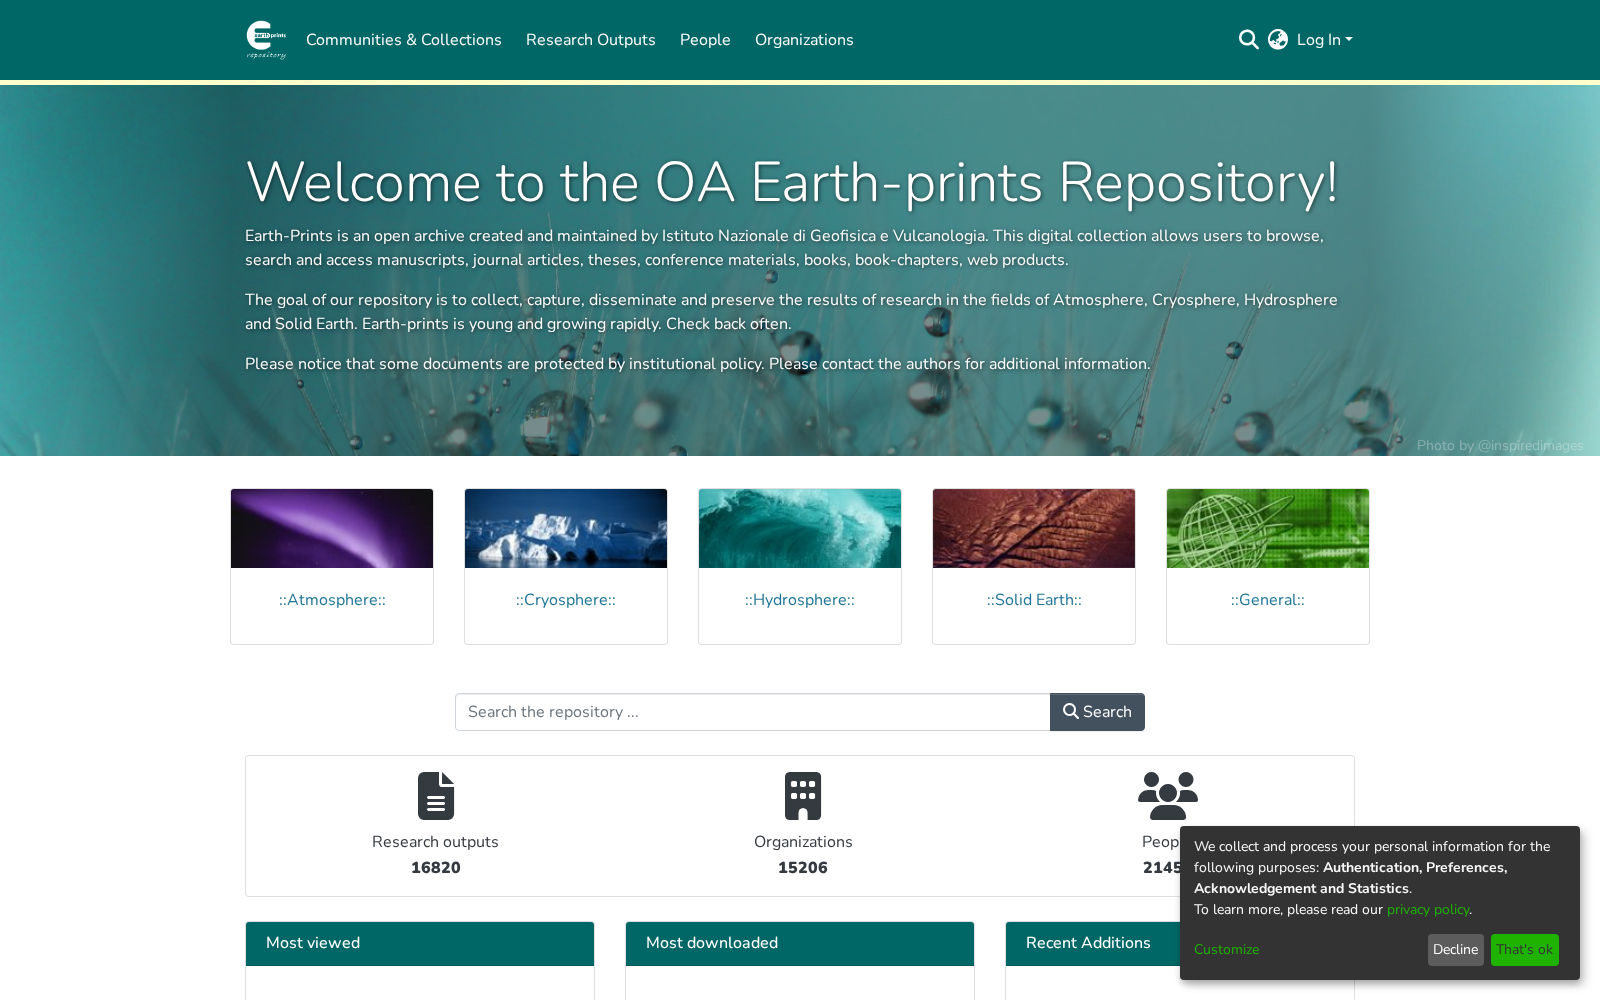Viewport: 1600px width, 1000px height.
Task: Open the language globe icon
Action: click(x=1278, y=40)
